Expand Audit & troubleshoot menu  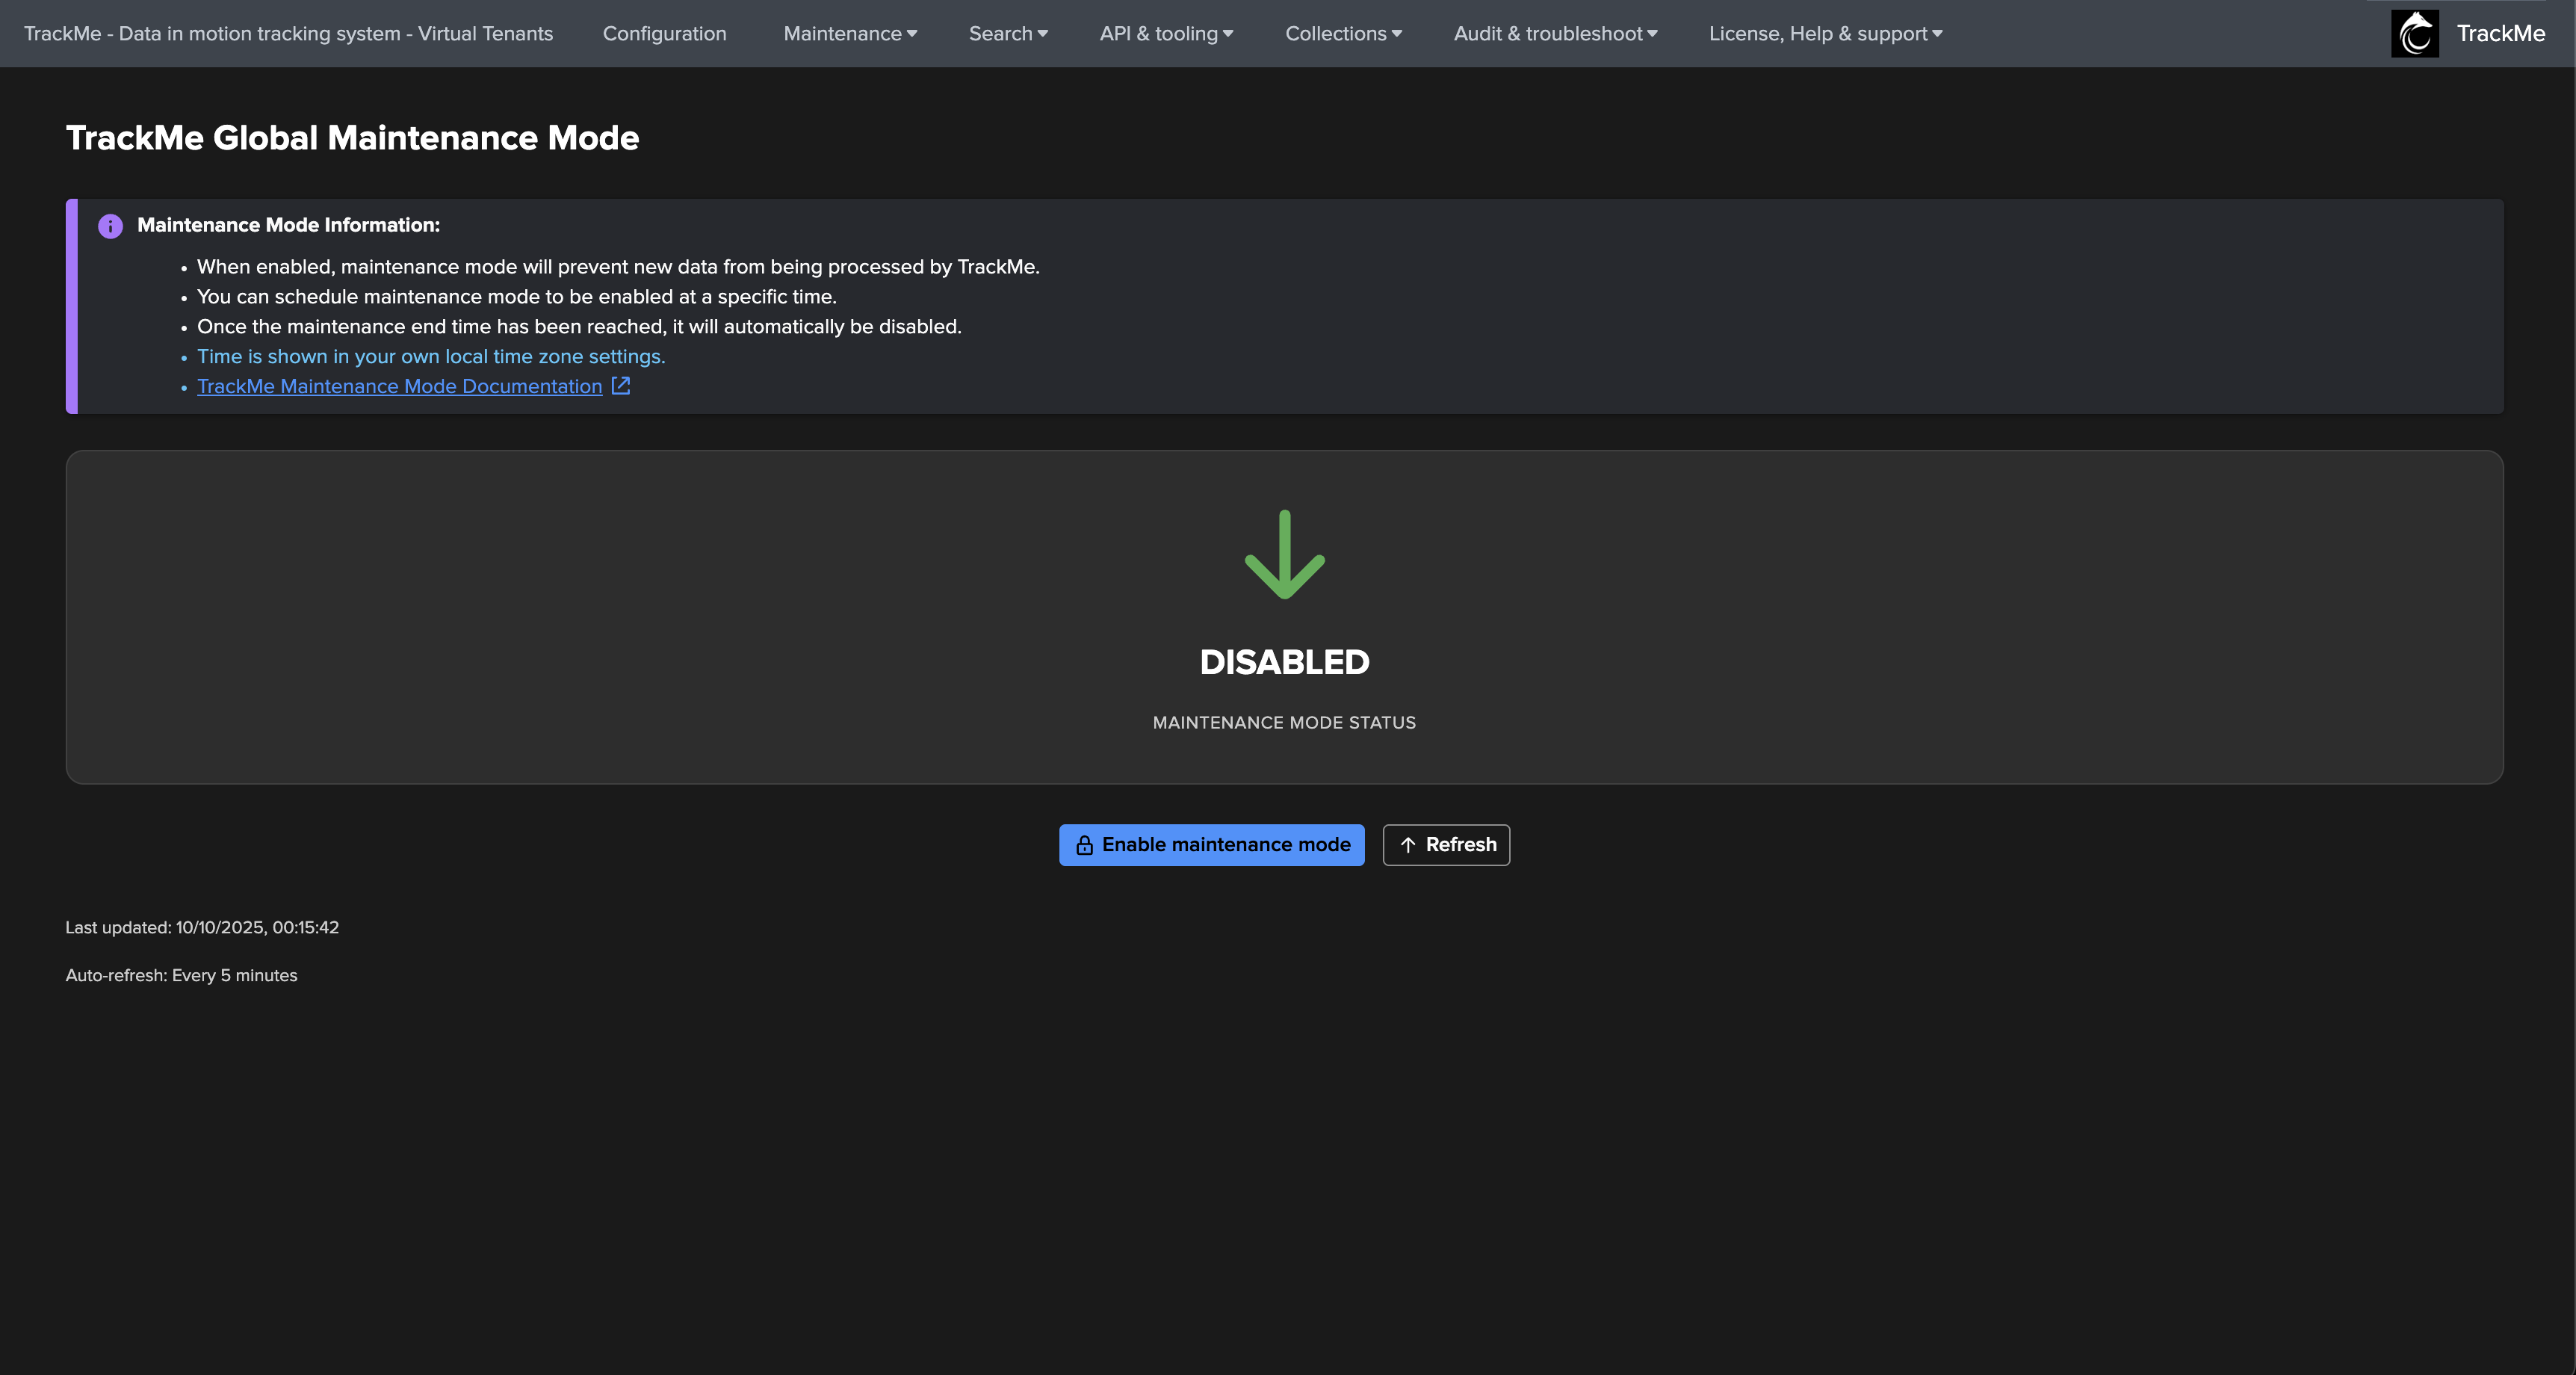[x=1554, y=33]
